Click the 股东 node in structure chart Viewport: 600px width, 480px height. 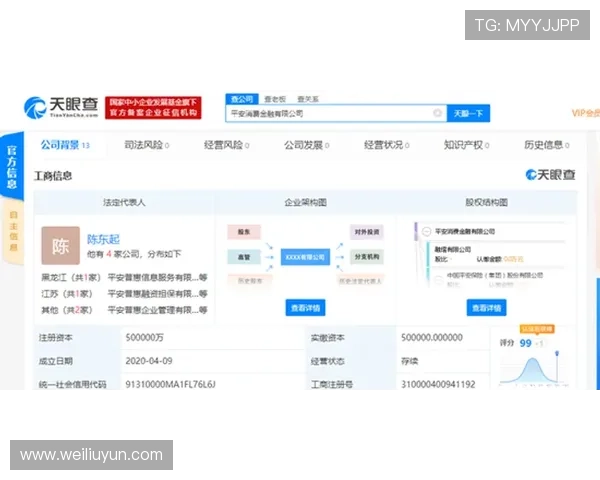(x=244, y=232)
